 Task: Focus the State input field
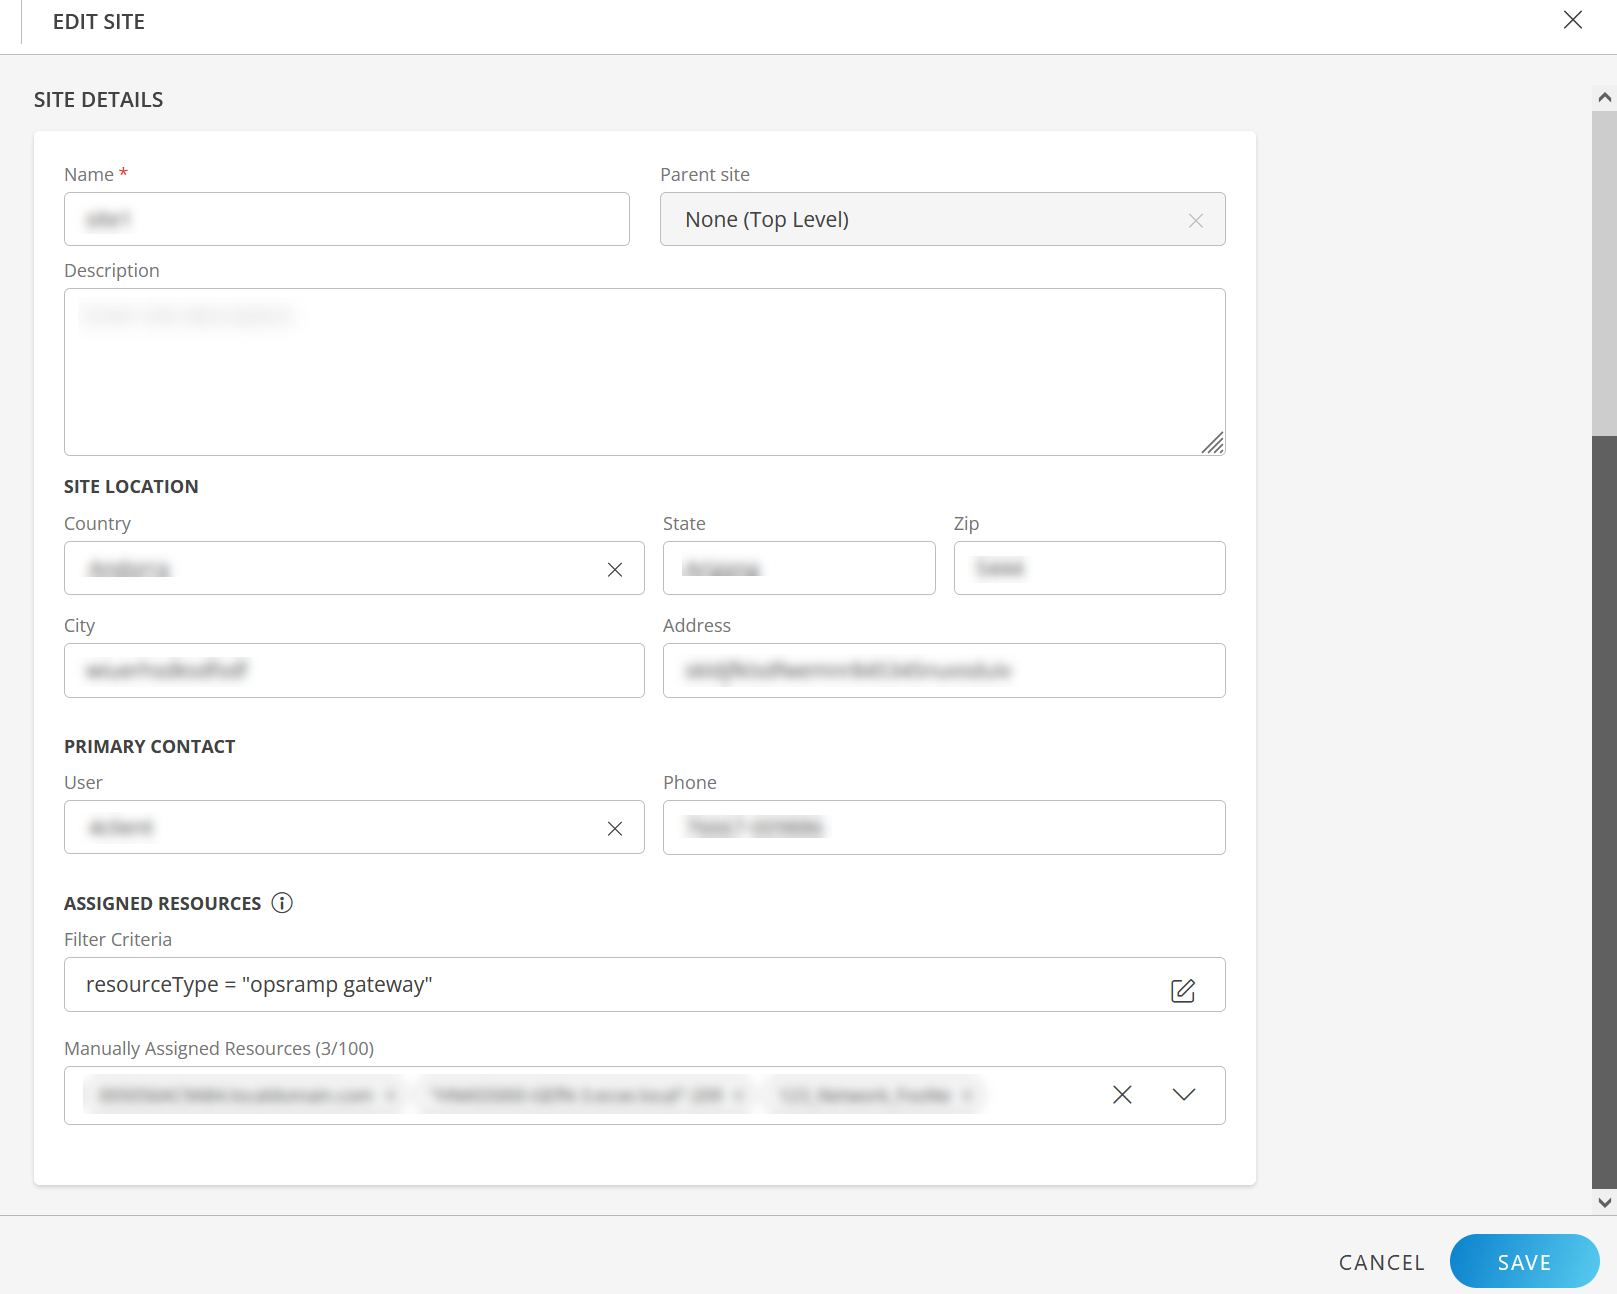(799, 568)
